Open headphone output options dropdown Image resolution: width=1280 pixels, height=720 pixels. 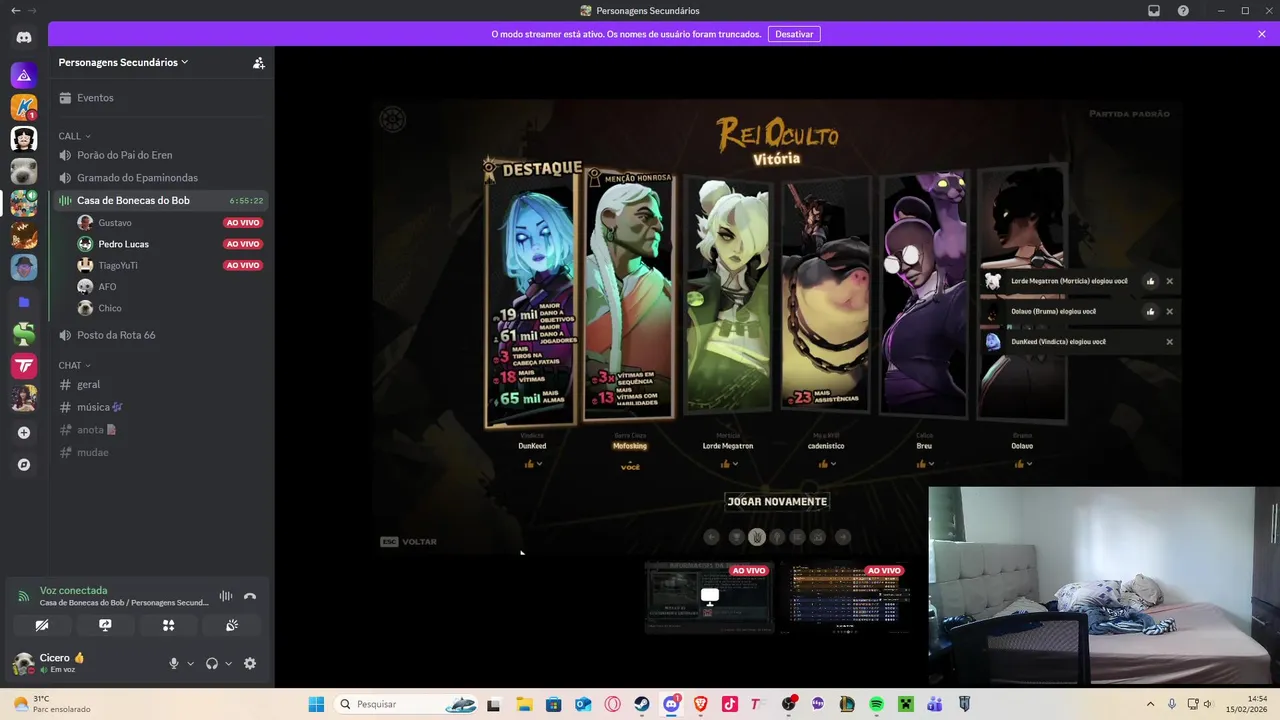tap(228, 663)
